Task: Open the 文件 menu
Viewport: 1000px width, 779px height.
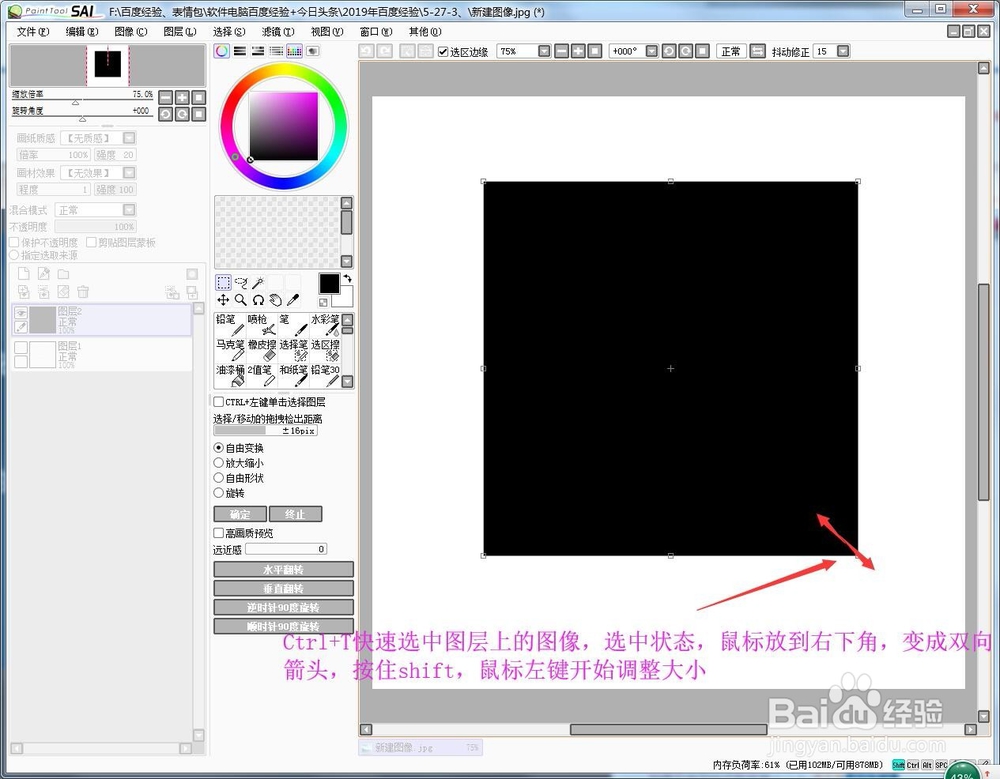Action: 33,32
